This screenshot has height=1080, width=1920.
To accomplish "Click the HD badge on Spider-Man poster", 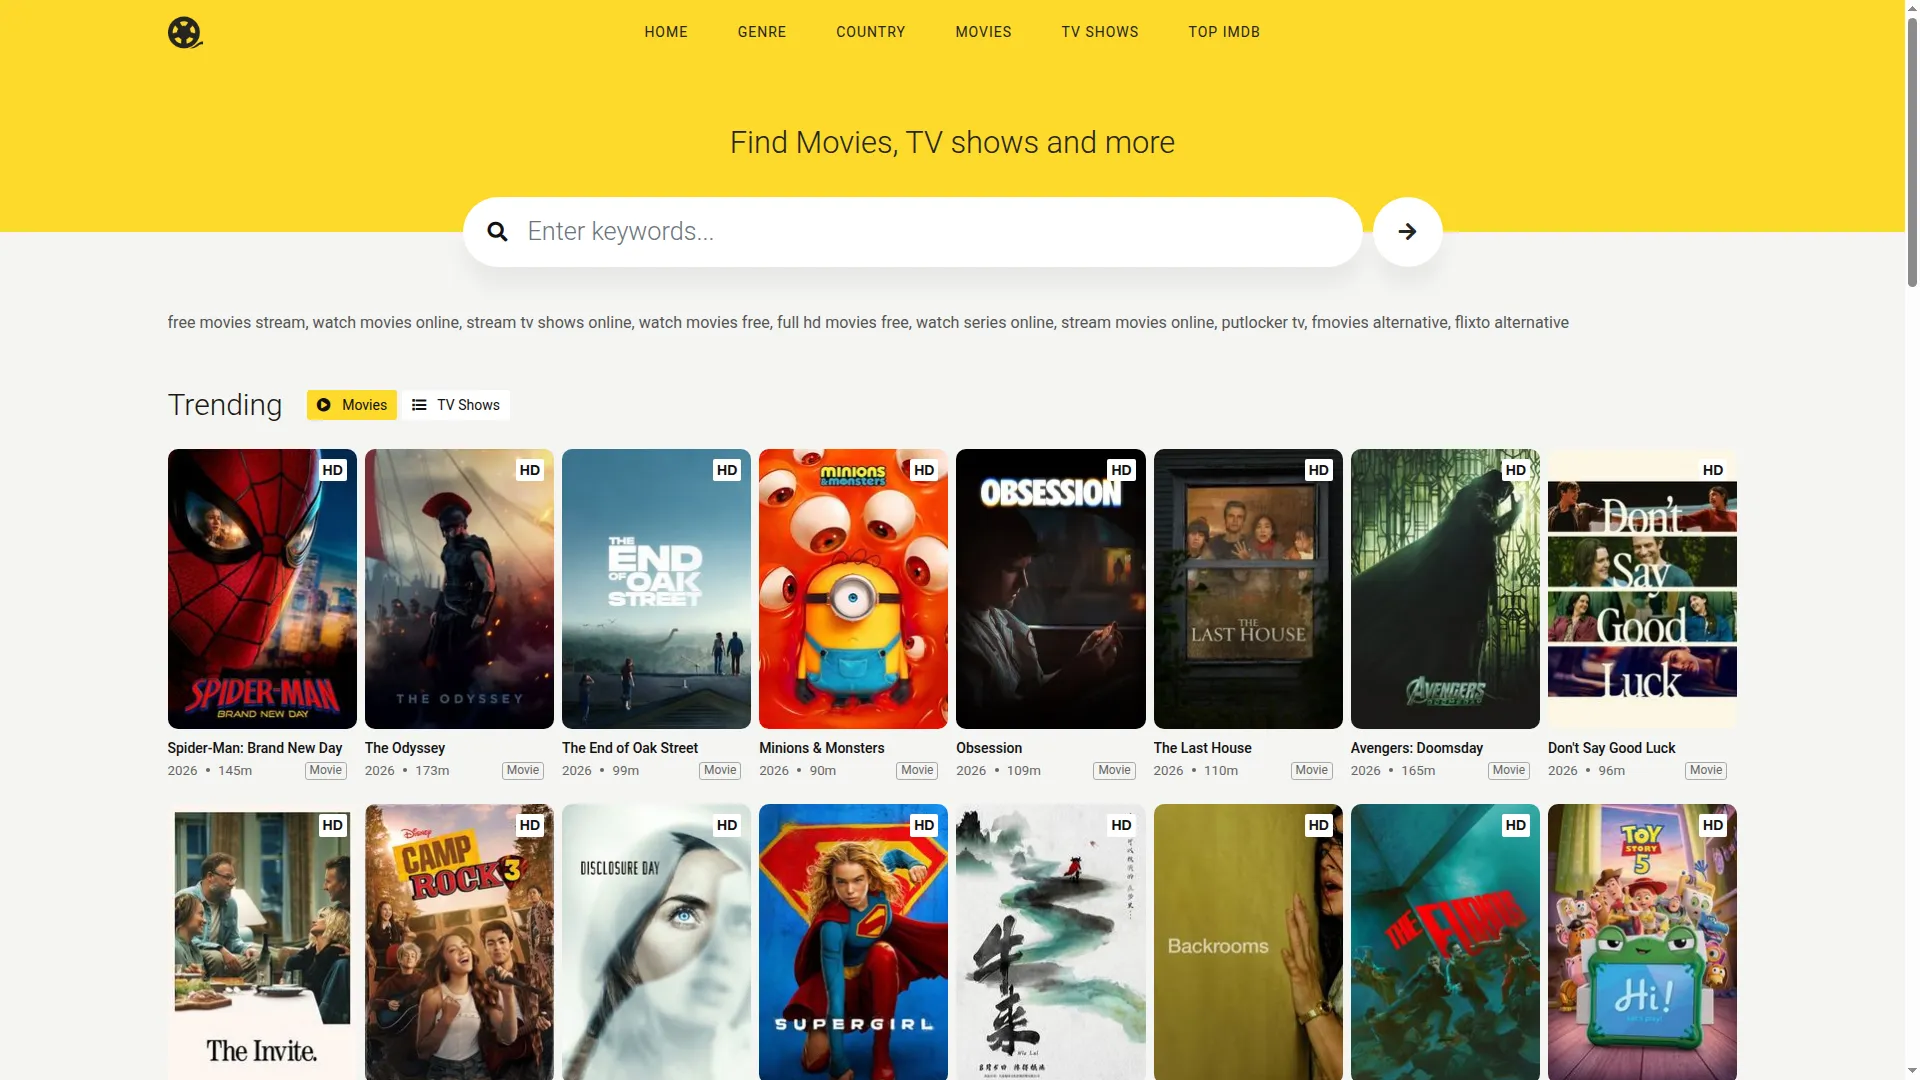I will (x=333, y=470).
